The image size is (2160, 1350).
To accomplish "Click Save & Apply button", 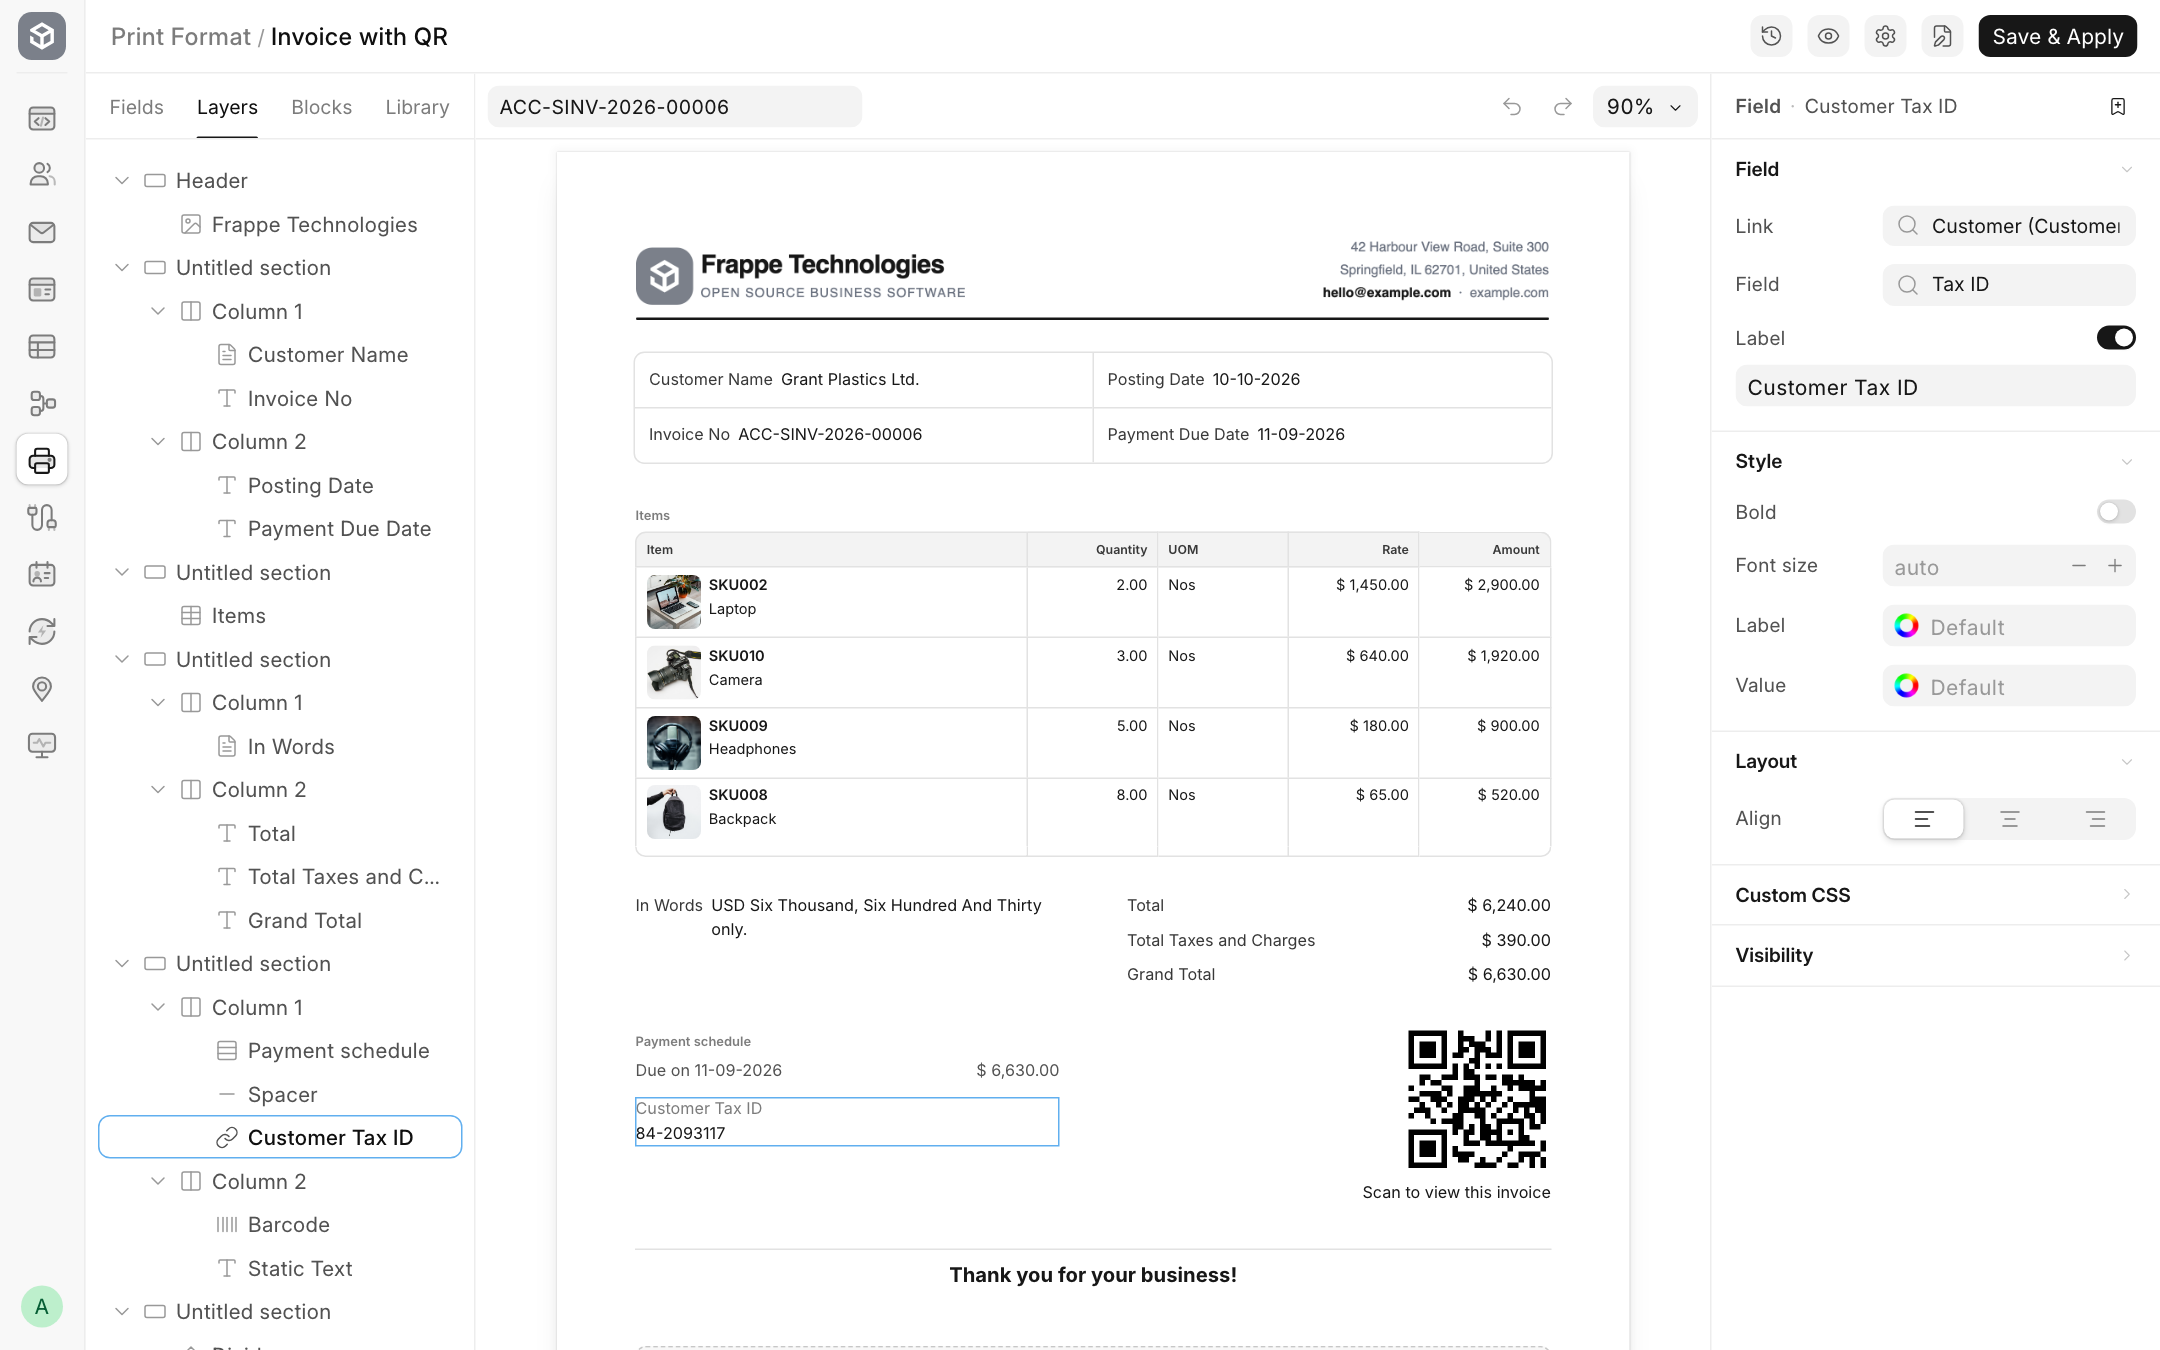I will pos(2057,36).
